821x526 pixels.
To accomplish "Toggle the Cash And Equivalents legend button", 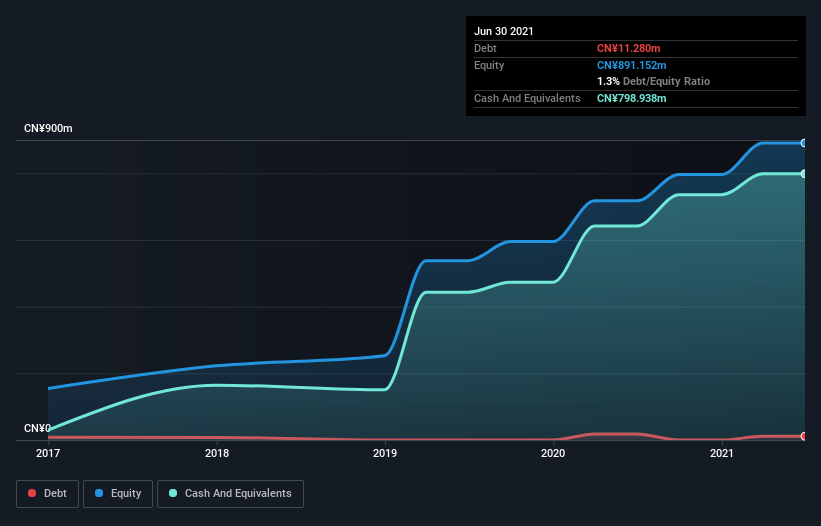I will coord(230,494).
